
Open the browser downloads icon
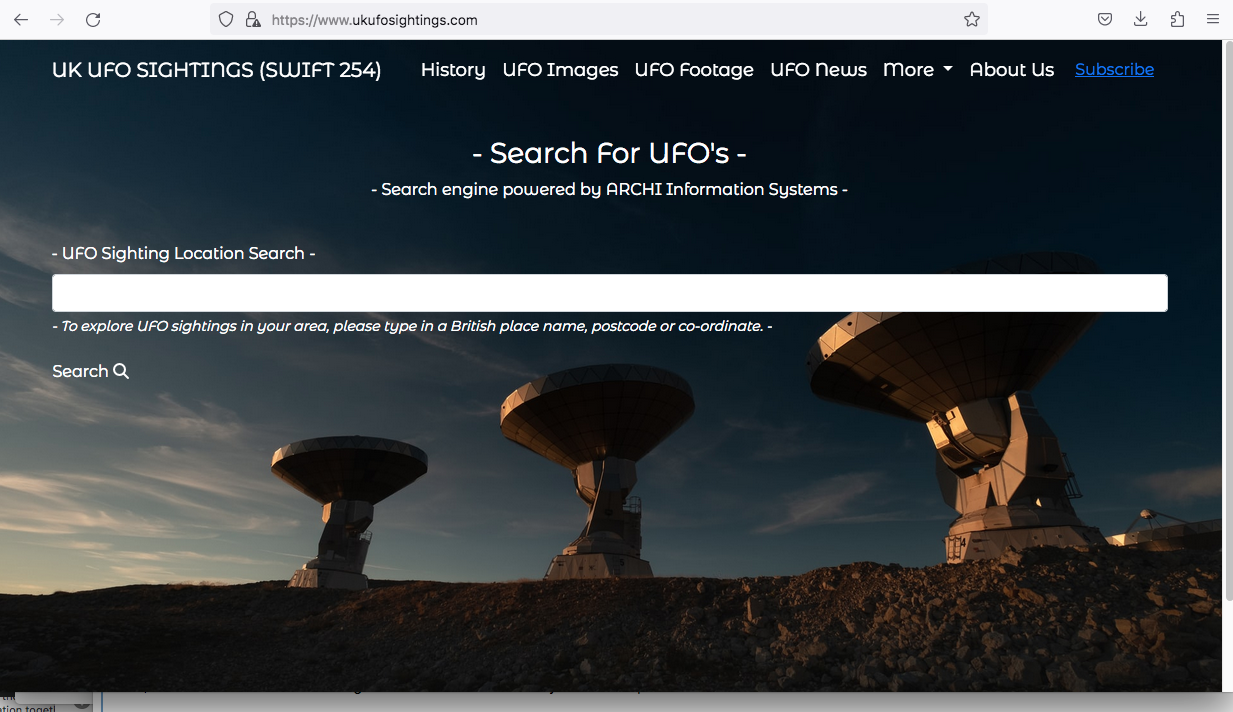(x=1141, y=20)
